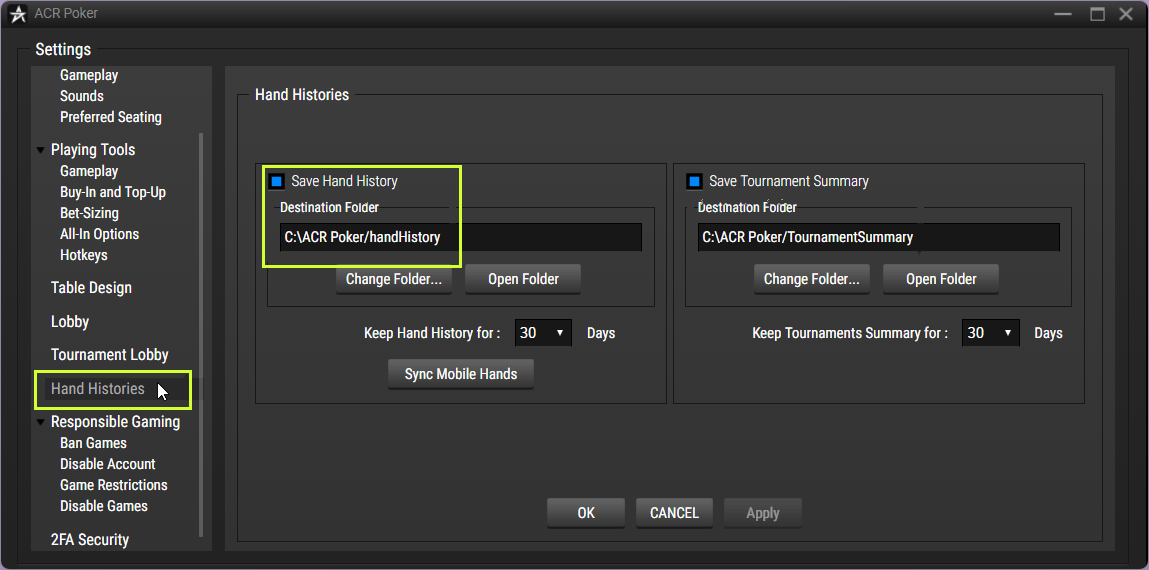
Task: Open Keep Hand History days dropdown
Action: 543,333
